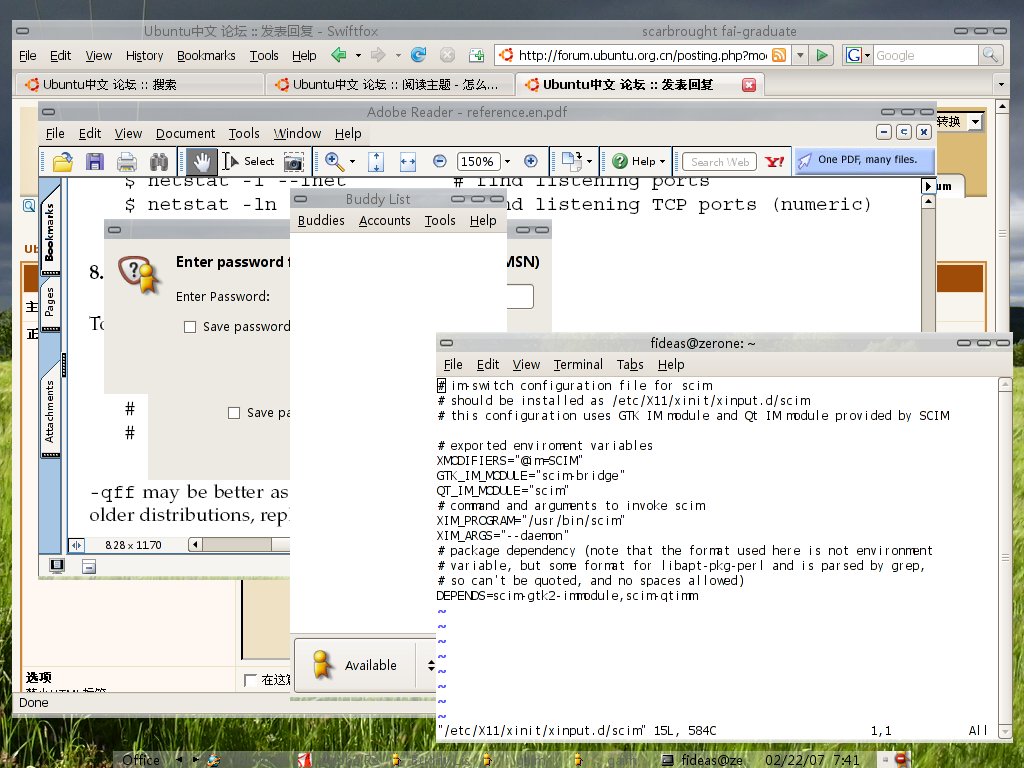Click the Forward arrow in Swiftfox
This screenshot has height=768, width=1024.
pos(377,56)
